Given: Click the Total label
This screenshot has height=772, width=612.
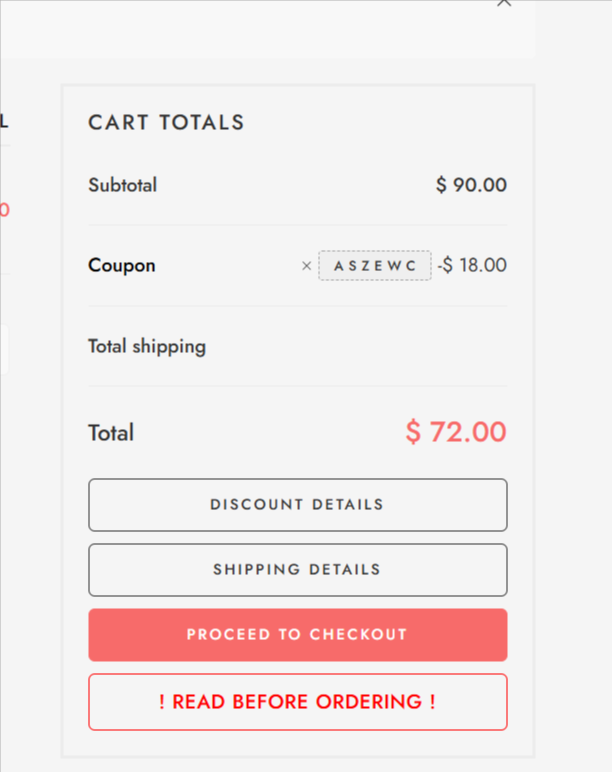Looking at the screenshot, I should pos(110,433).
